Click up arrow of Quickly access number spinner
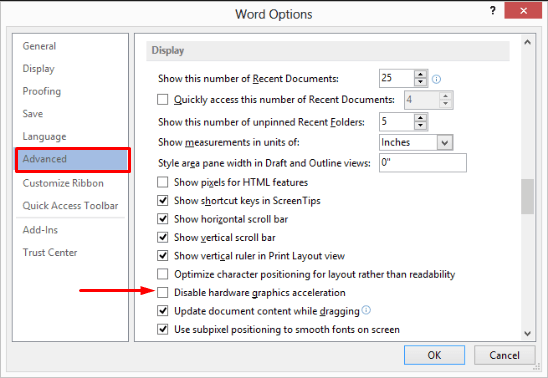Image resolution: width=548 pixels, height=378 pixels. 445,96
